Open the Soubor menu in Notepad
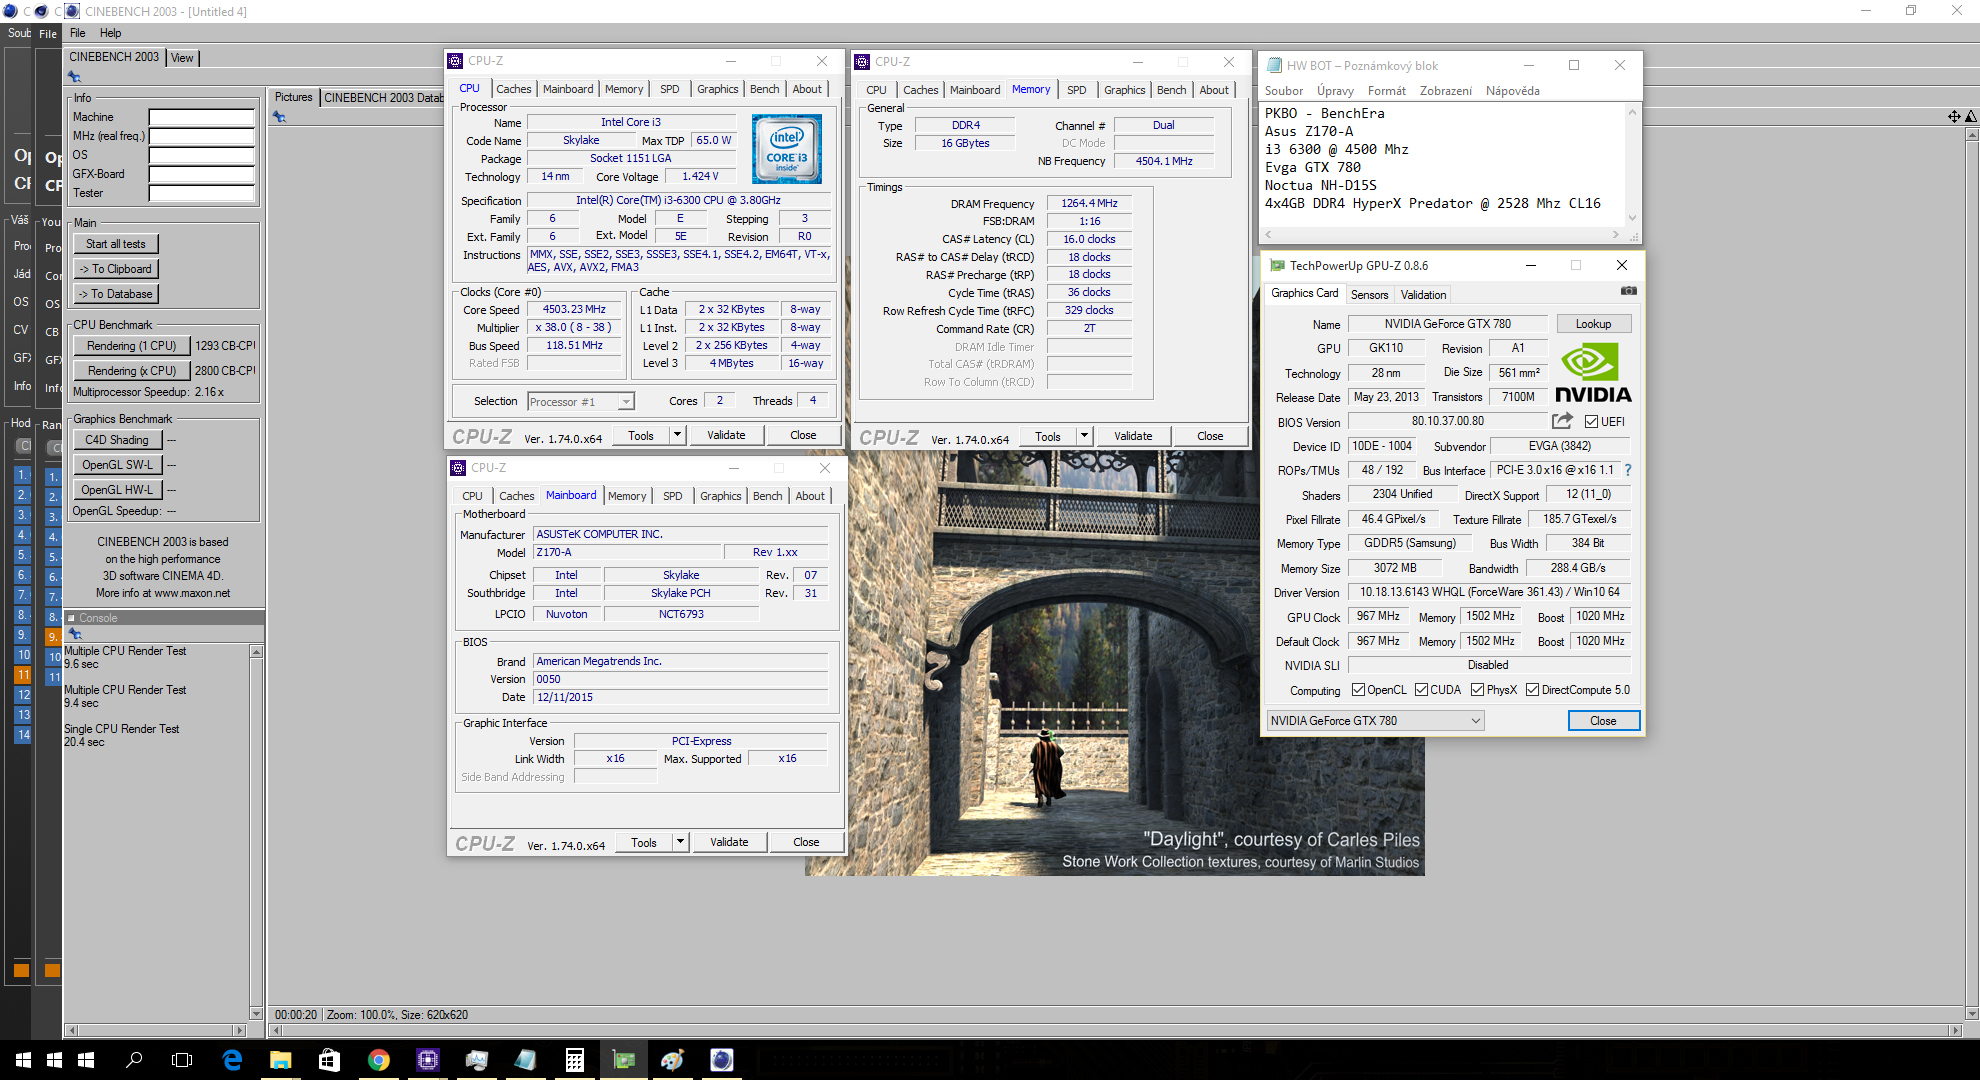The image size is (1980, 1080). pyautogui.click(x=1284, y=91)
